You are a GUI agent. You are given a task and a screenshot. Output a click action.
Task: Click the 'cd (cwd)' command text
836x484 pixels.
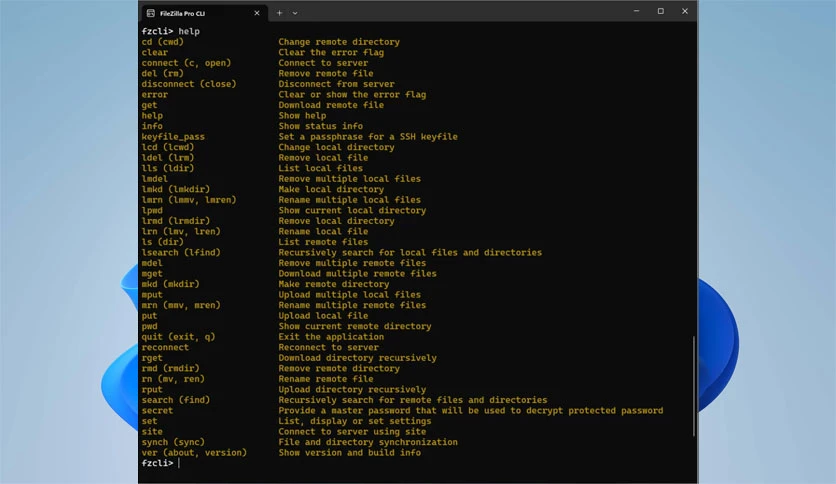[x=163, y=42]
